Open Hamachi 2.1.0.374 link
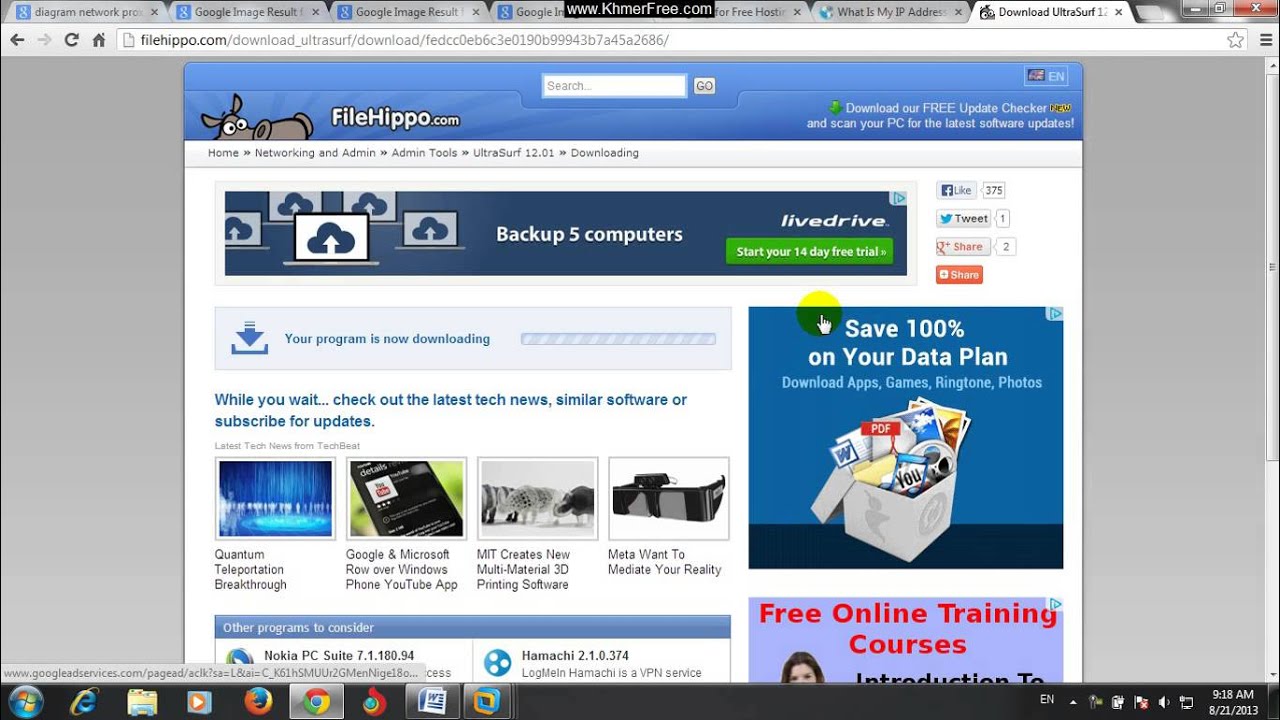 [x=575, y=656]
